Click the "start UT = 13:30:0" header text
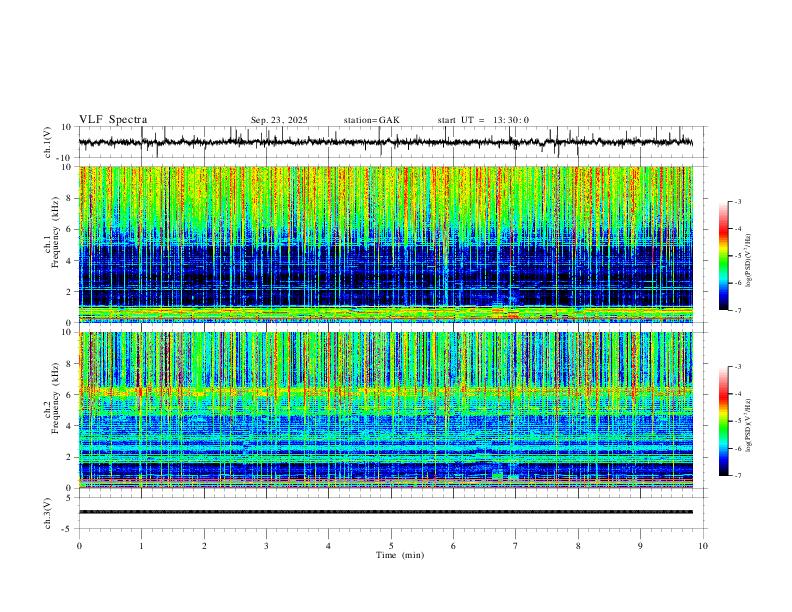The height and width of the screenshot is (612, 792). pyautogui.click(x=483, y=120)
